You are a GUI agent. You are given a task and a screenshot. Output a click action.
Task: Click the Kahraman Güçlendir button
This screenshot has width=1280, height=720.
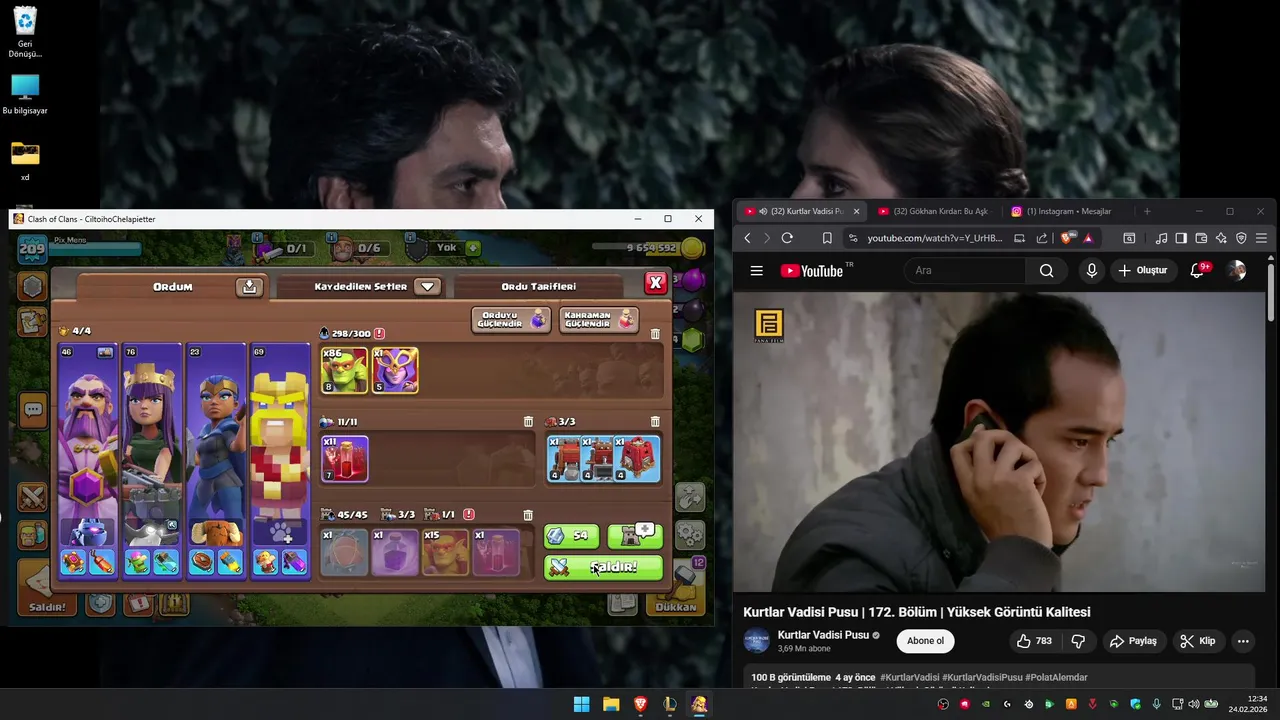click(599, 320)
